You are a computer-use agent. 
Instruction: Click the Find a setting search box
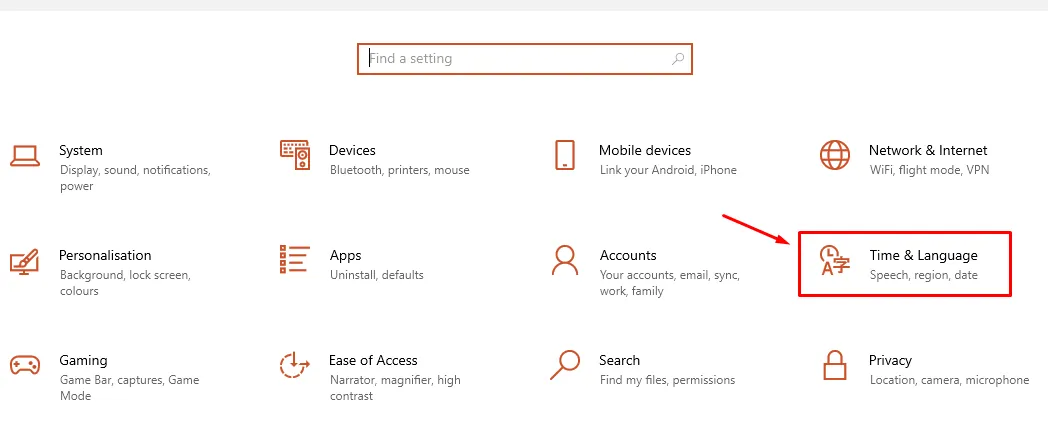click(520, 59)
